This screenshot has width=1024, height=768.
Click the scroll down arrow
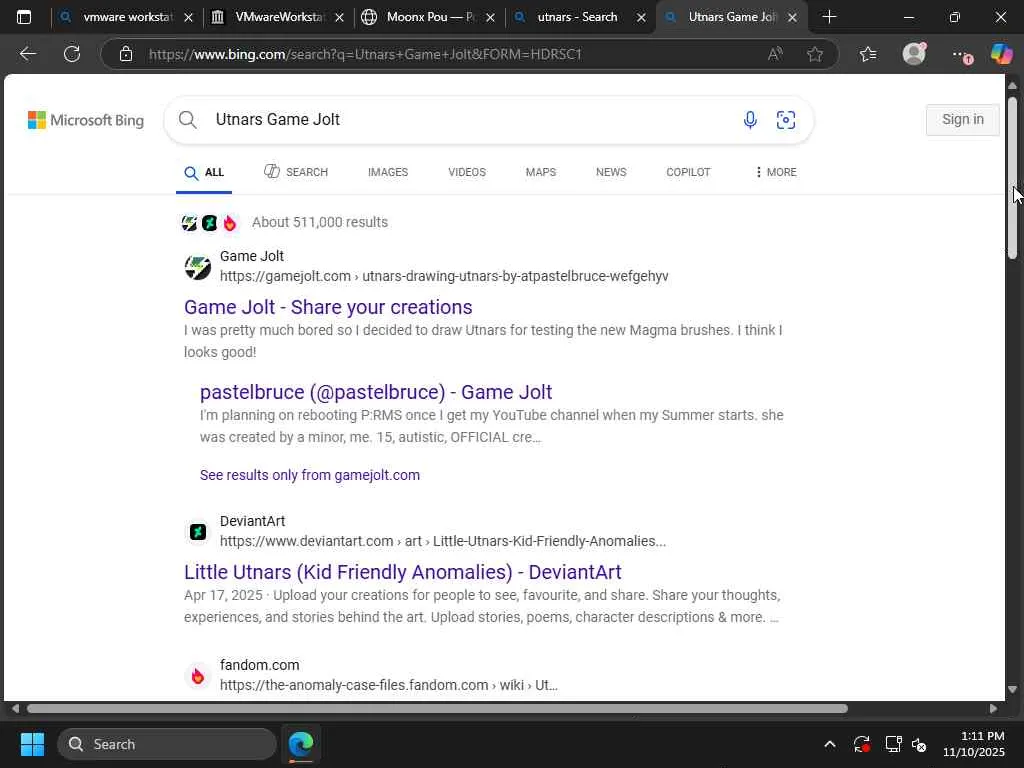[x=1012, y=689]
